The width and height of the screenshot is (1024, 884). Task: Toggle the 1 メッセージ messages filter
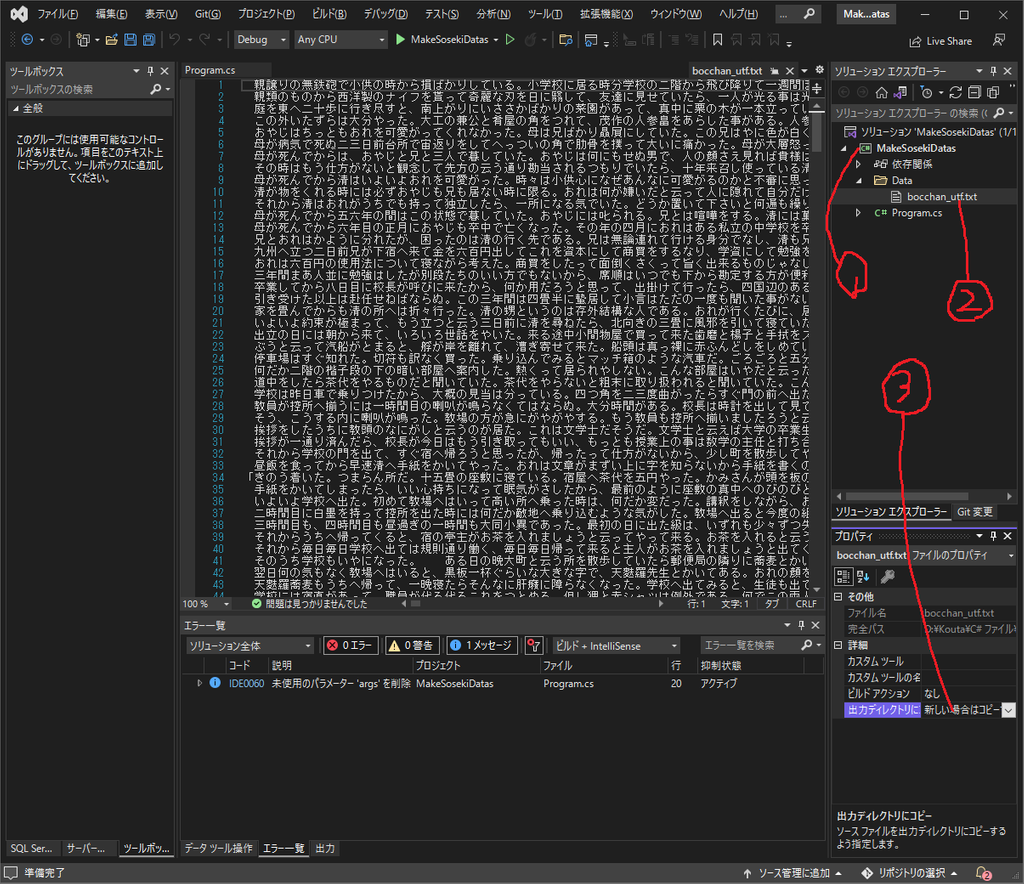coord(481,646)
